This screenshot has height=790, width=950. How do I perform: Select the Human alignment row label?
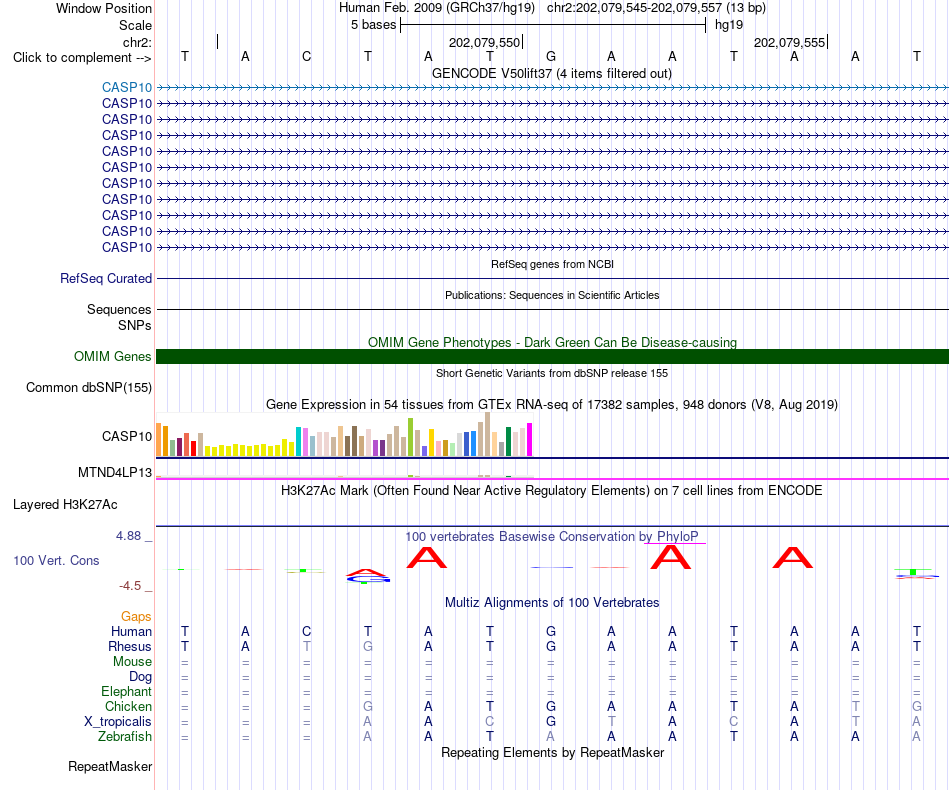pyautogui.click(x=131, y=632)
